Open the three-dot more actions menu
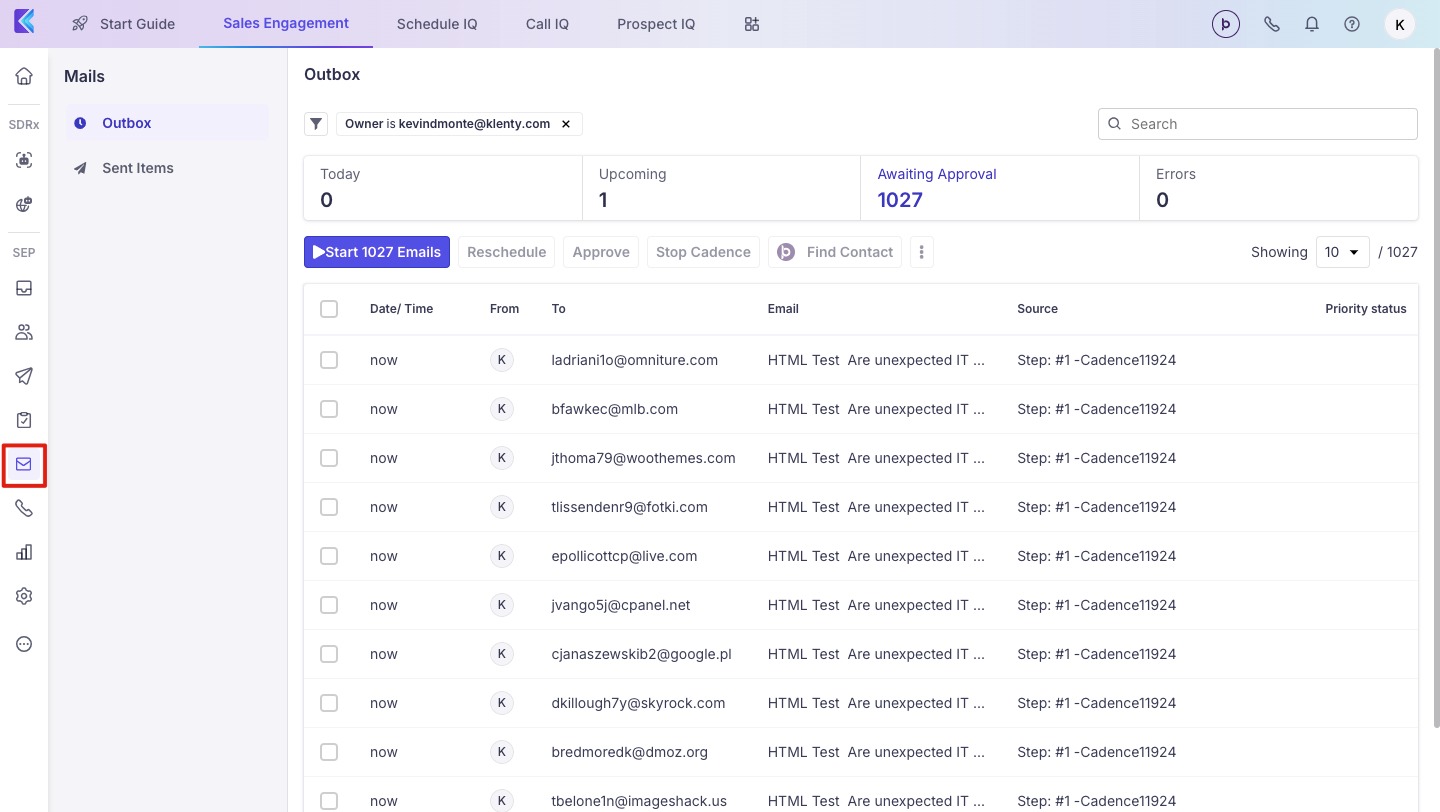The height and width of the screenshot is (812, 1440). coord(921,252)
